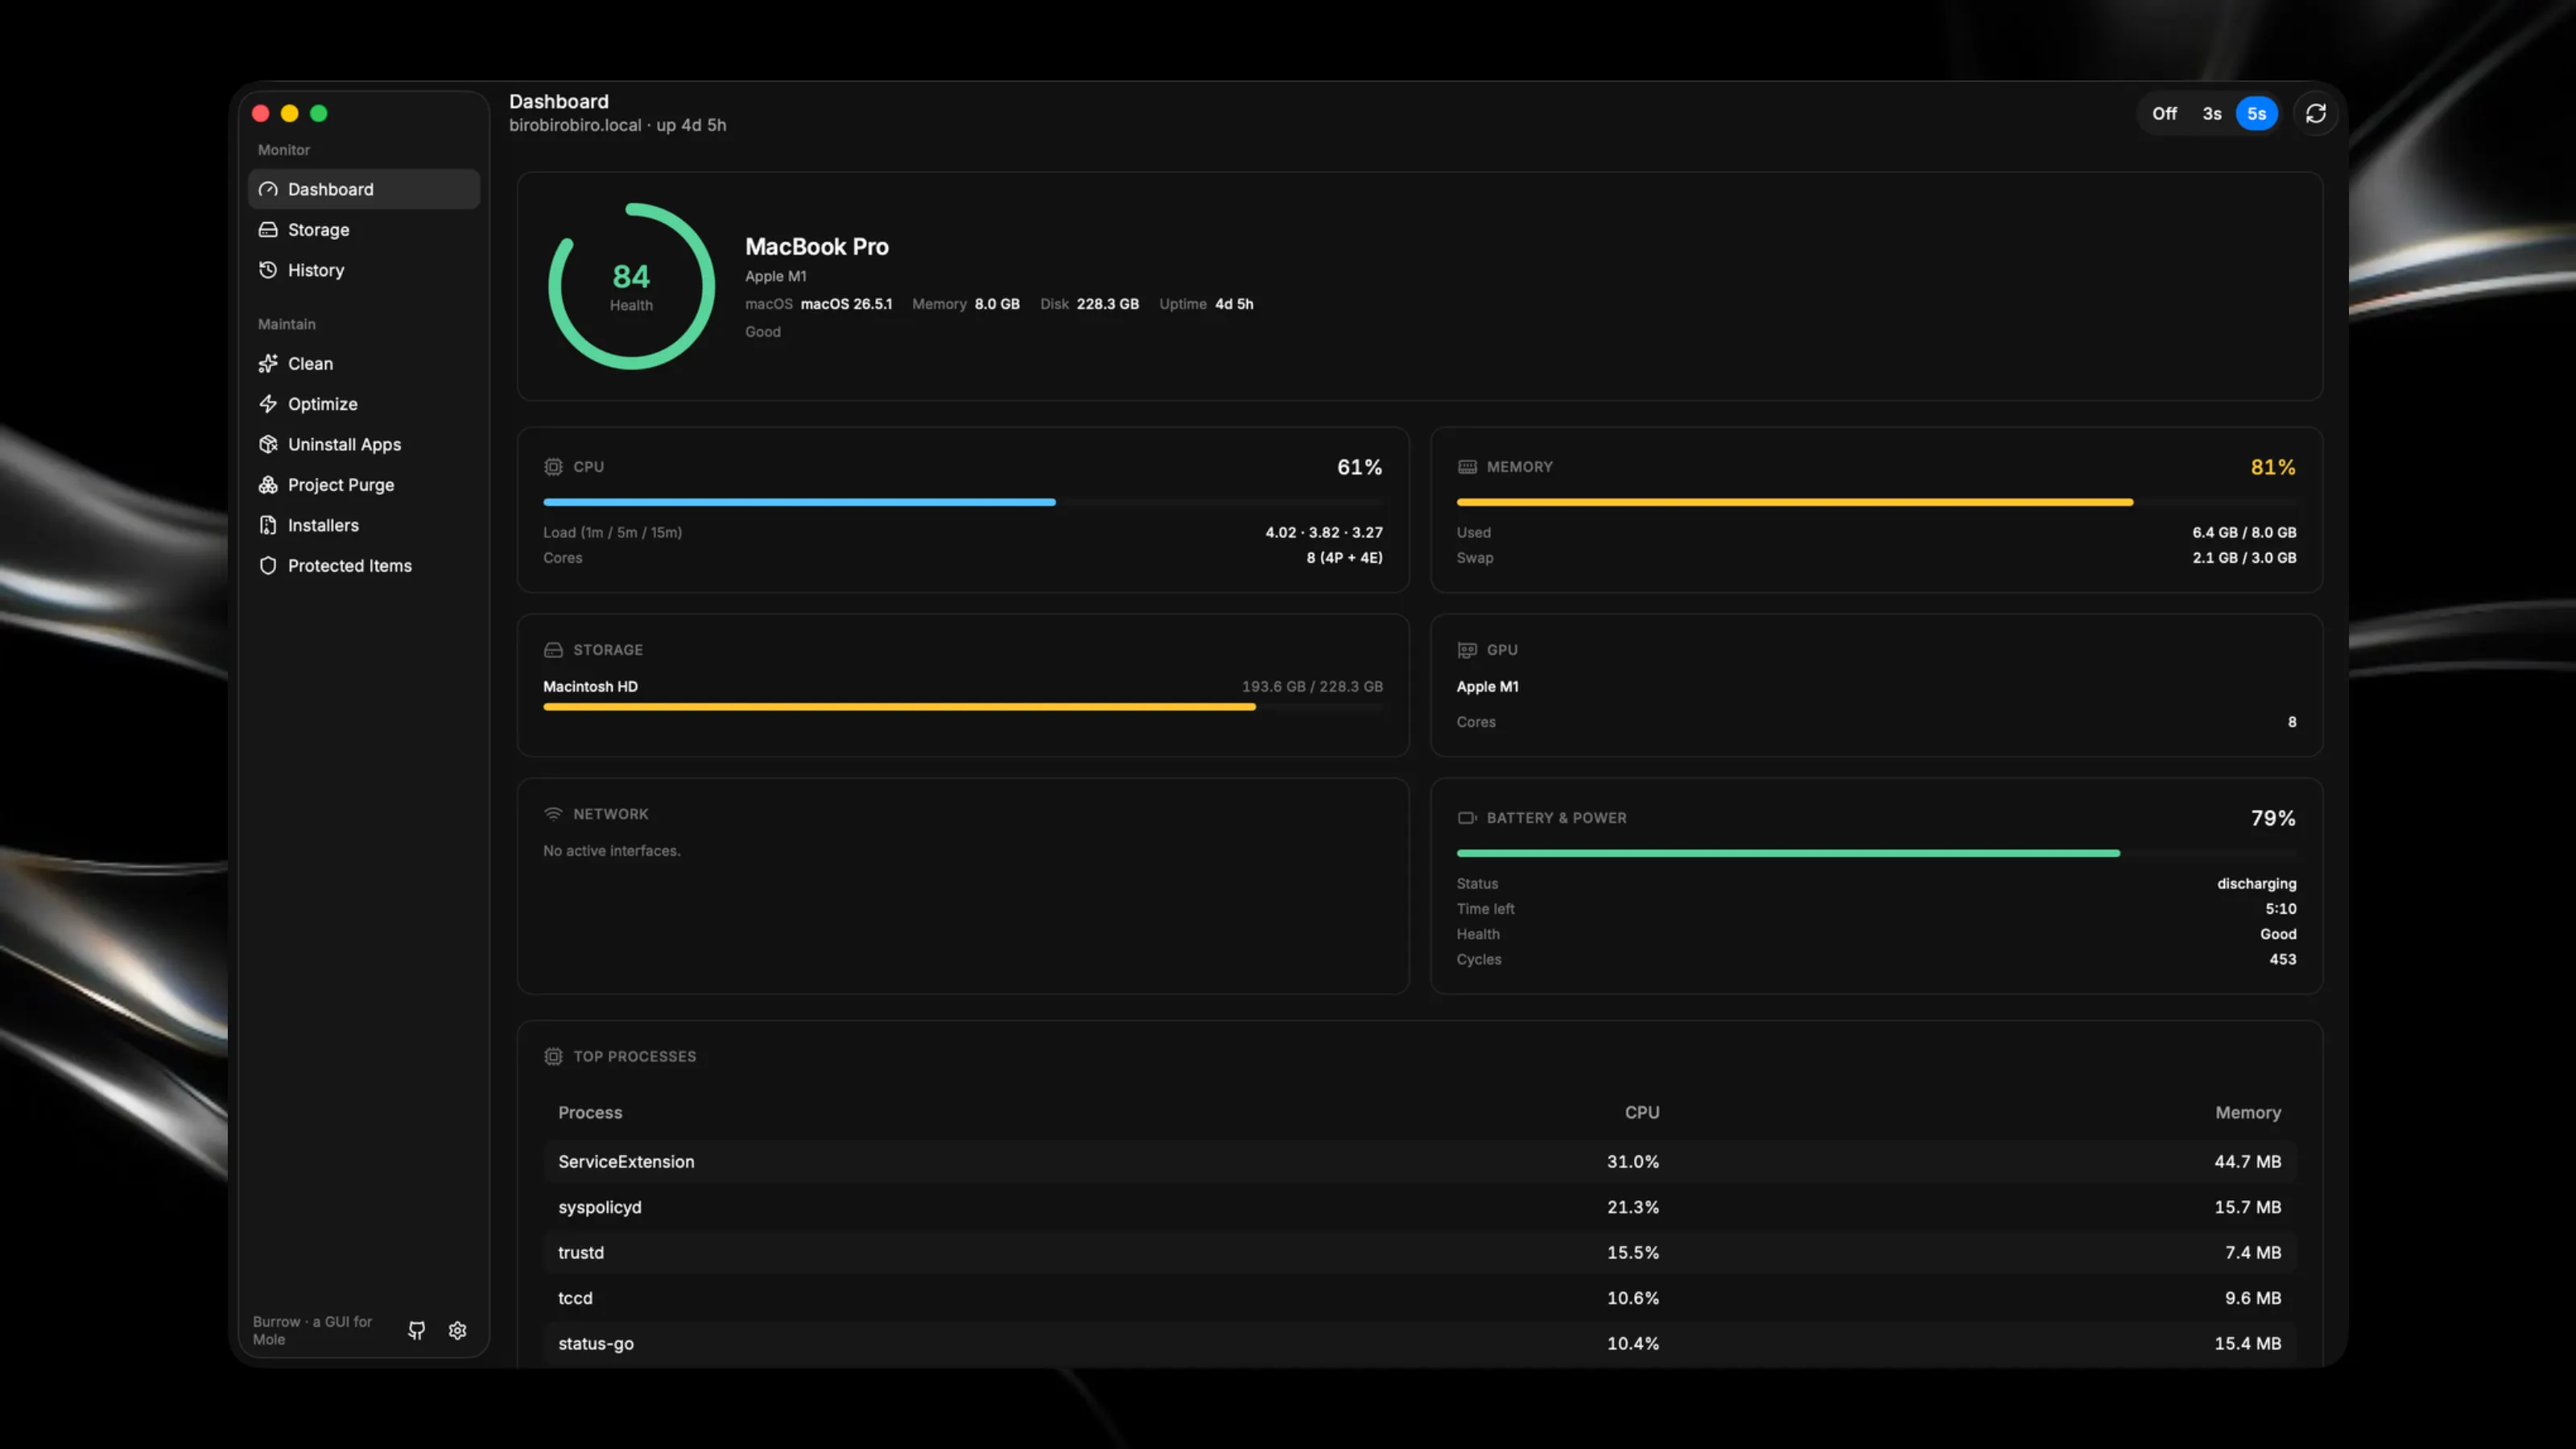Click the Storage drive icon in sidebar
This screenshot has height=1449, width=2576.
268,229
